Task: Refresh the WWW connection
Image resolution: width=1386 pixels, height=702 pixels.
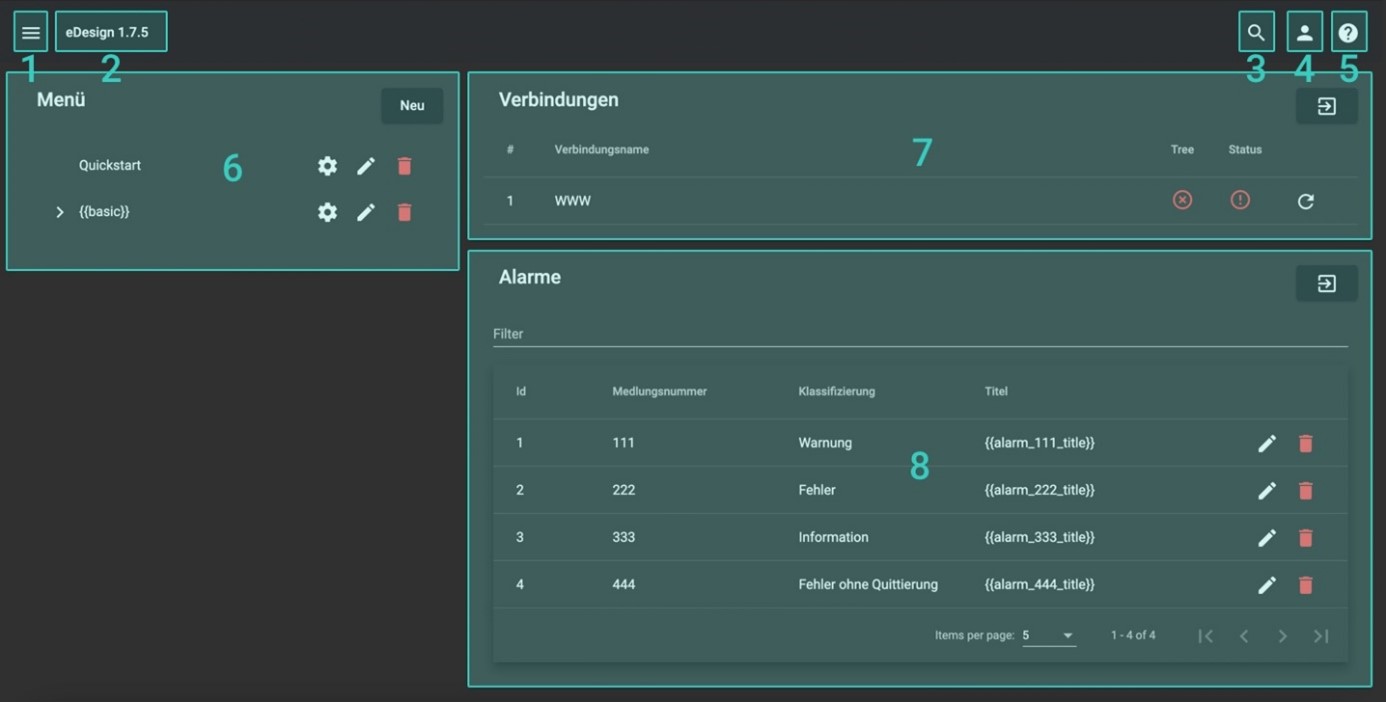Action: (x=1305, y=201)
